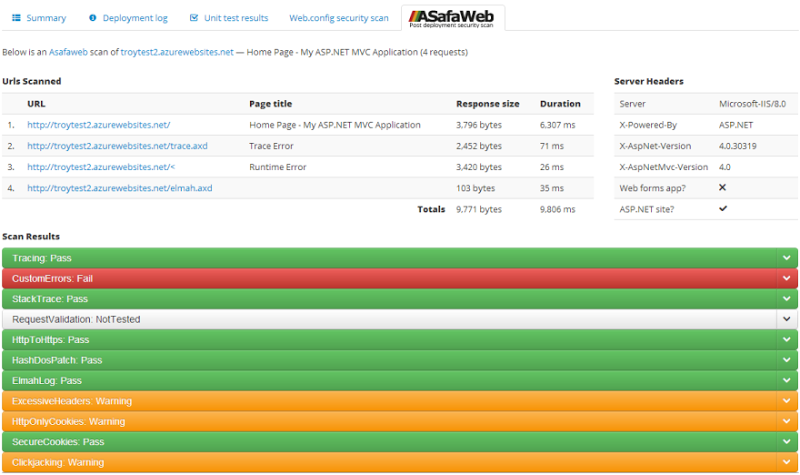Screen dimensions: 800x475
Task: Click the Response size column header
Action: [x=488, y=104]
